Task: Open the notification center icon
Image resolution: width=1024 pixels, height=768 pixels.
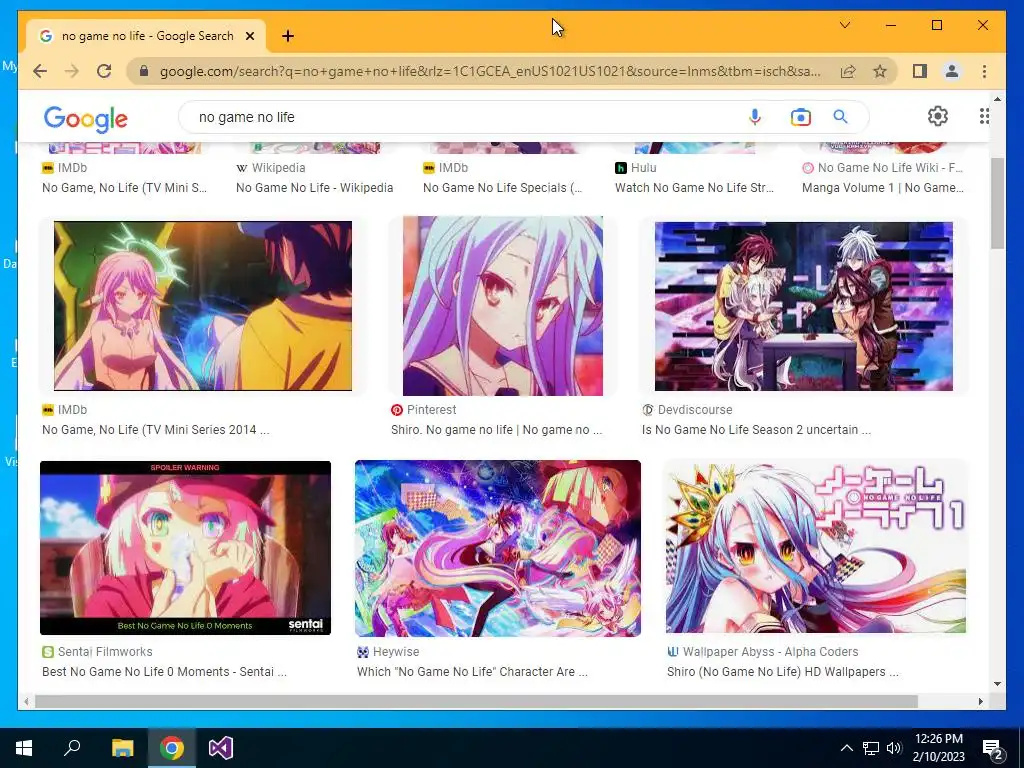Action: click(992, 748)
